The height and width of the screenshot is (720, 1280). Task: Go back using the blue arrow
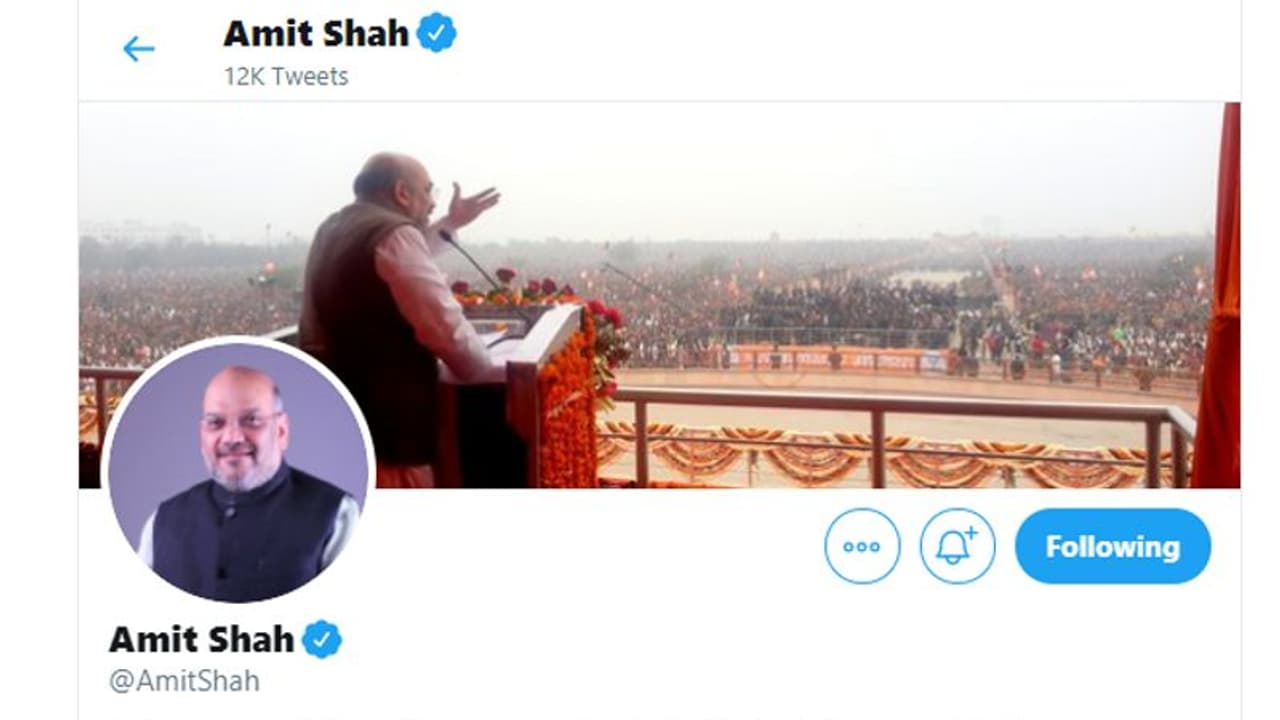click(x=138, y=49)
